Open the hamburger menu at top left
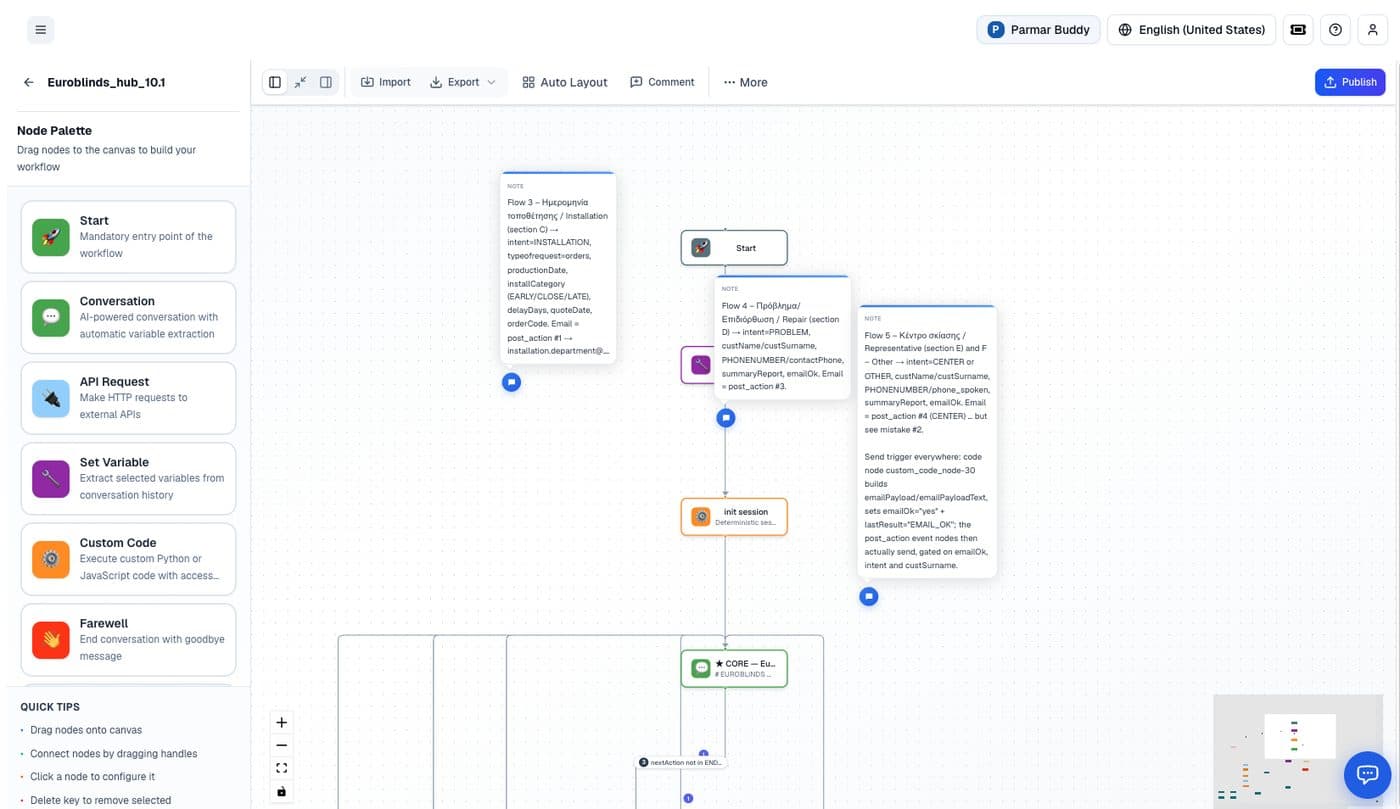Image resolution: width=1400 pixels, height=809 pixels. [x=41, y=30]
